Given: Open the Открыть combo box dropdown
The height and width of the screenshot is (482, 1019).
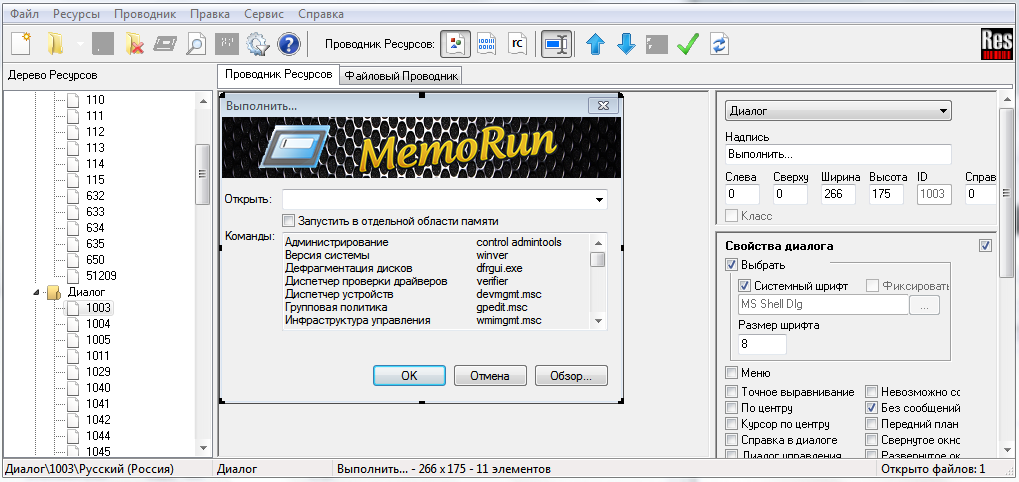Looking at the screenshot, I should [599, 200].
